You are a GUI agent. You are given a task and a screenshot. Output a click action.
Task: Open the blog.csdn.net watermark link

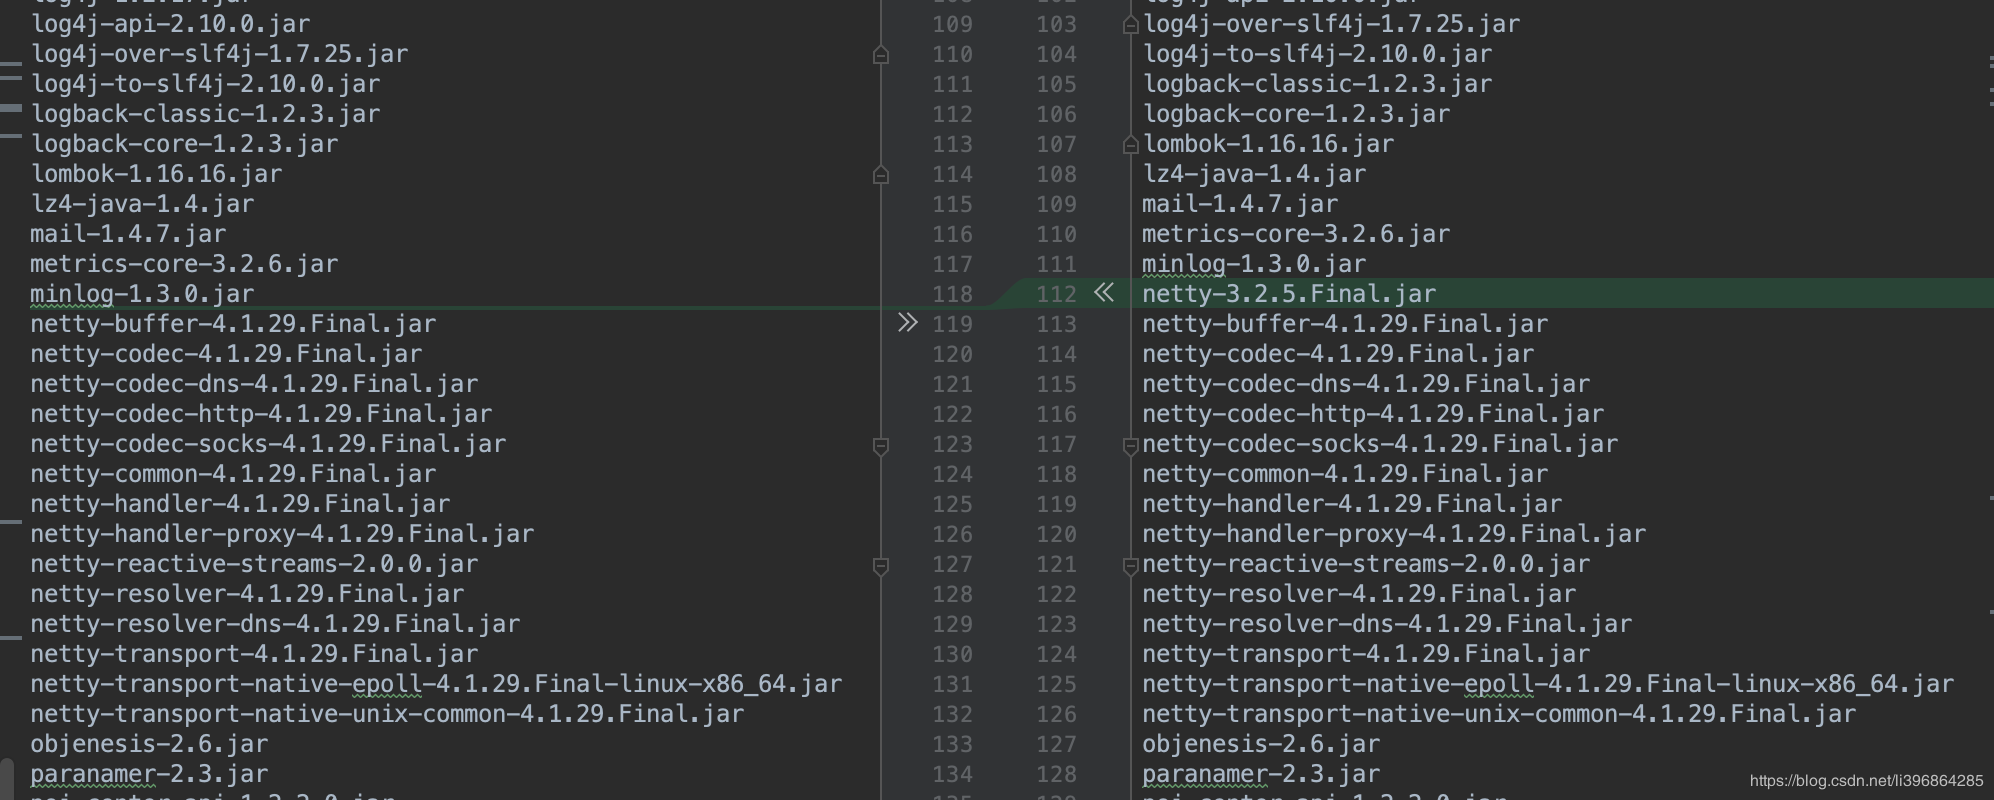(1866, 781)
